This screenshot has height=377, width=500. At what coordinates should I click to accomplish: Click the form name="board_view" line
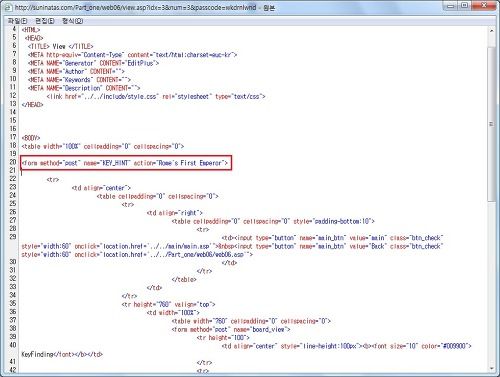[231, 329]
